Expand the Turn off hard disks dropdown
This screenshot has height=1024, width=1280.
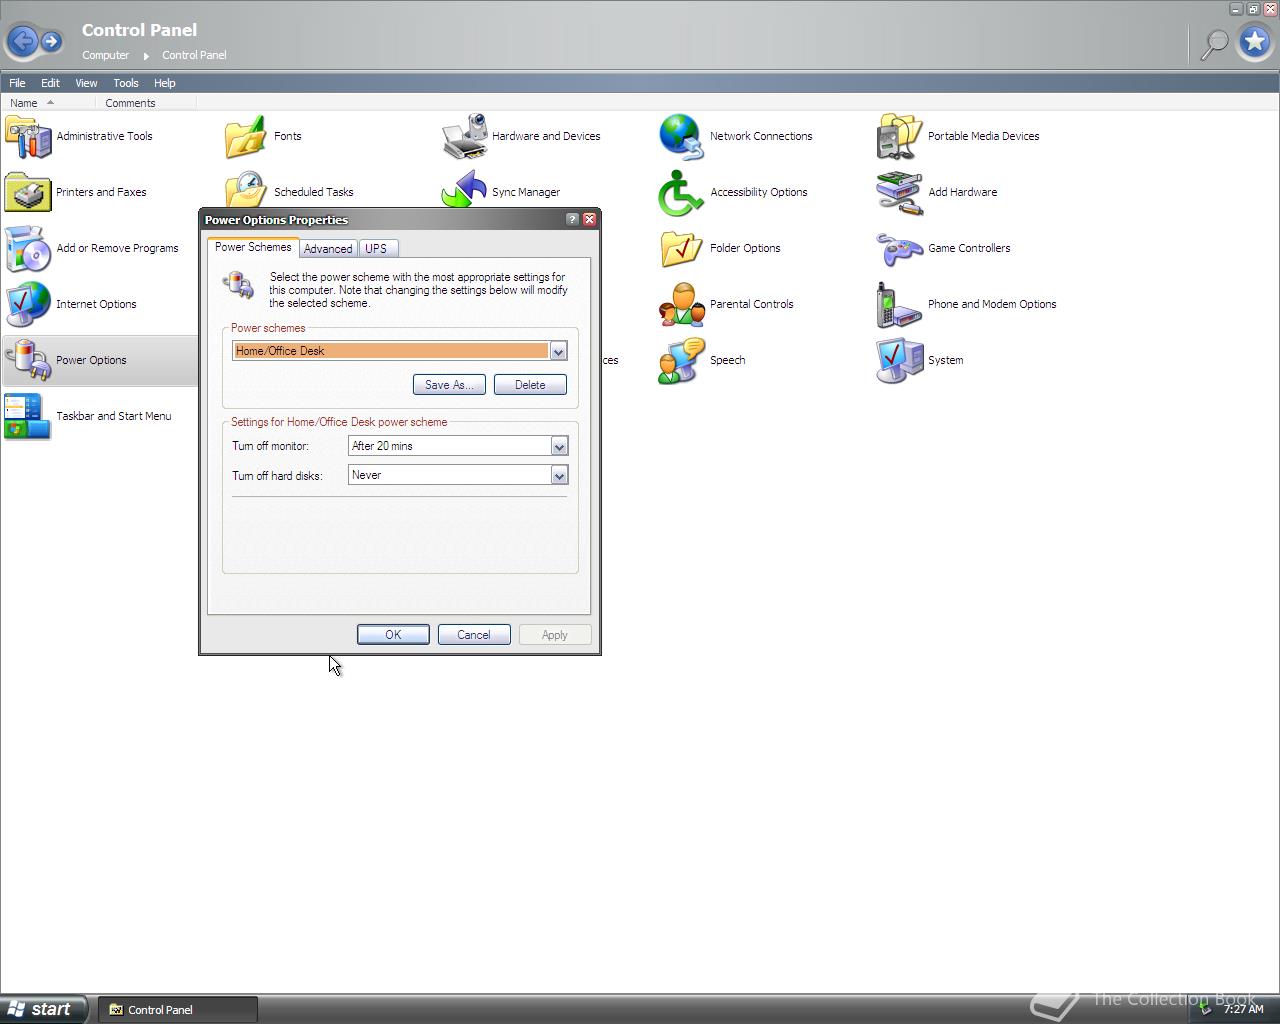pos(559,475)
